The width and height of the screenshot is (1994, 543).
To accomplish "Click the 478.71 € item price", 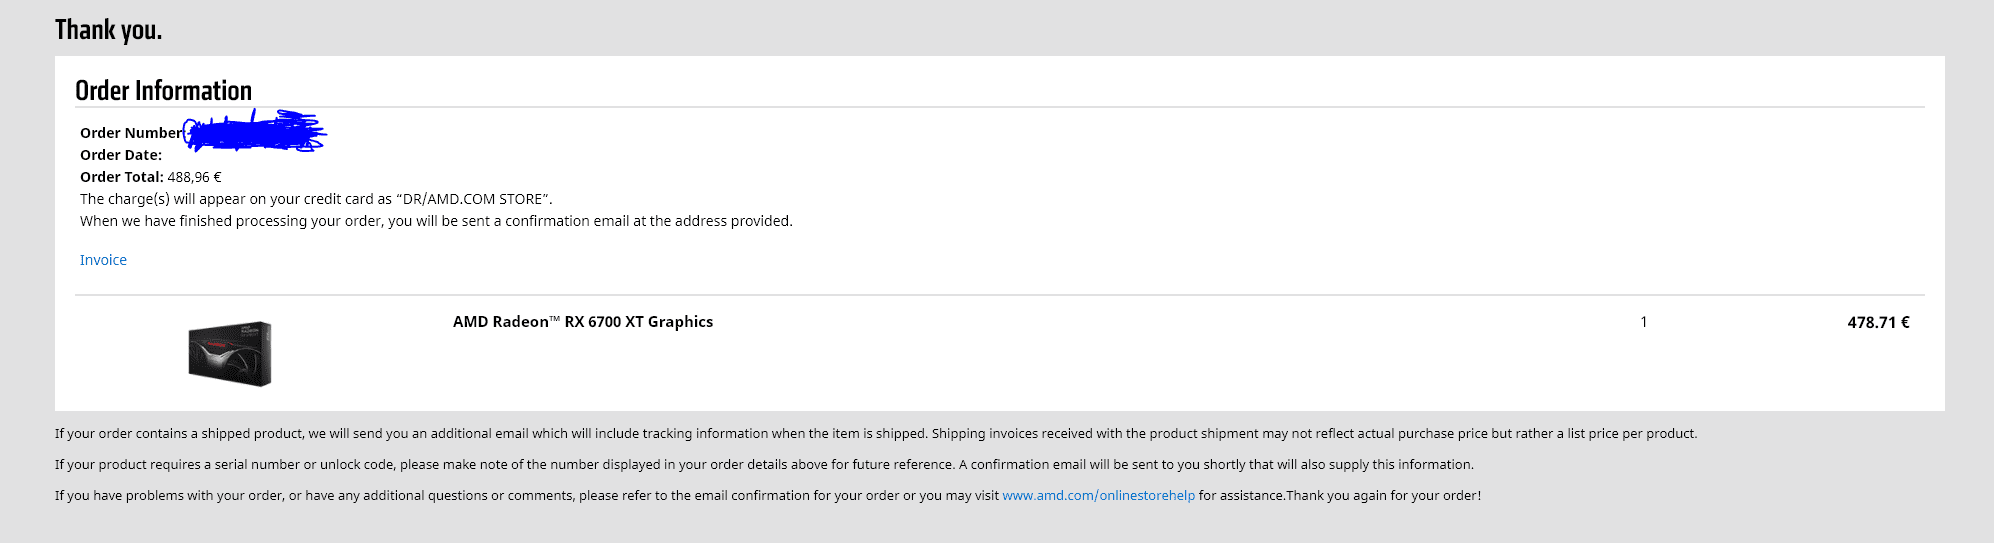I will coord(1878,322).
